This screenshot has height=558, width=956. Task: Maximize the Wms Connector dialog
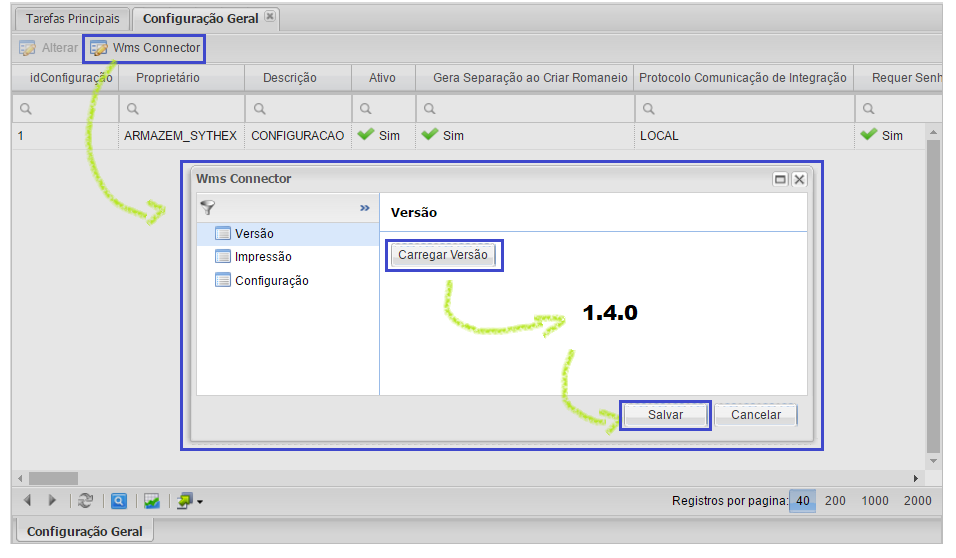pos(780,179)
